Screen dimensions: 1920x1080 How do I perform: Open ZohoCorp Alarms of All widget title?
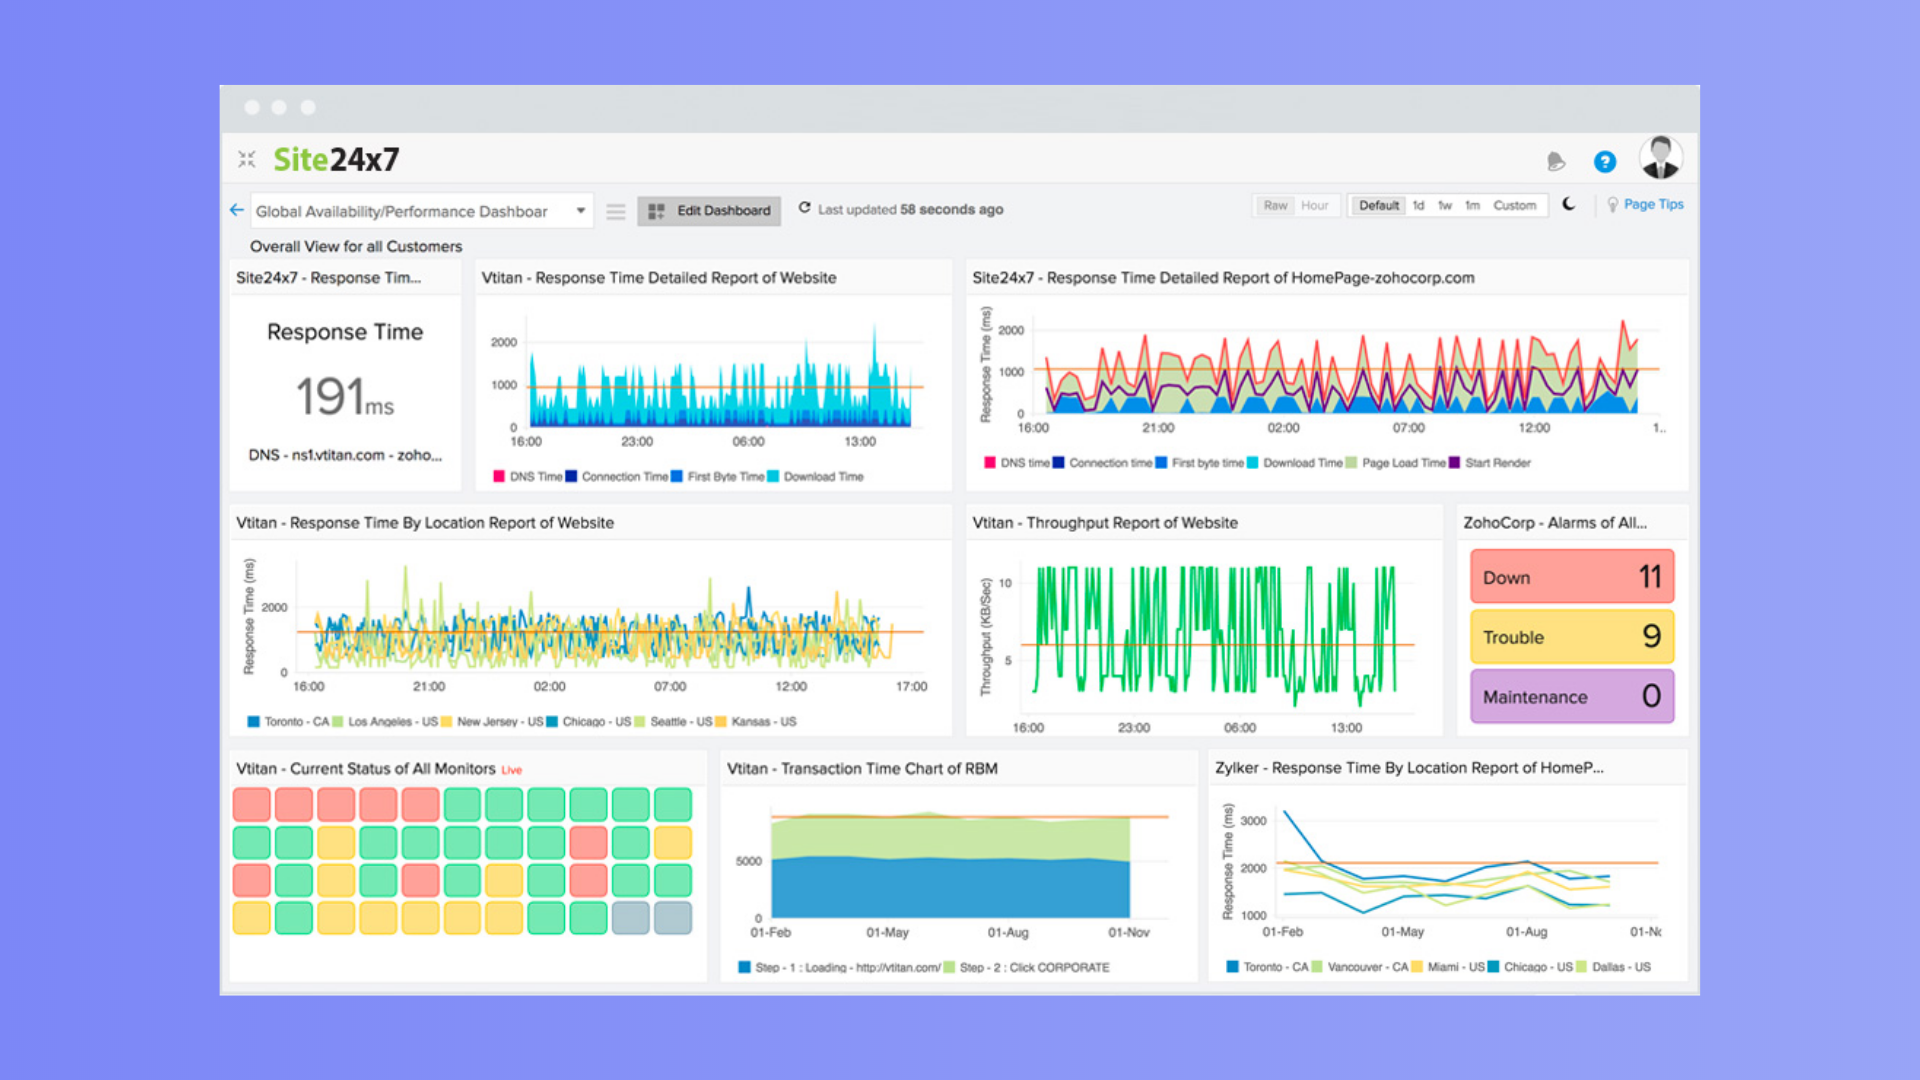point(1555,522)
